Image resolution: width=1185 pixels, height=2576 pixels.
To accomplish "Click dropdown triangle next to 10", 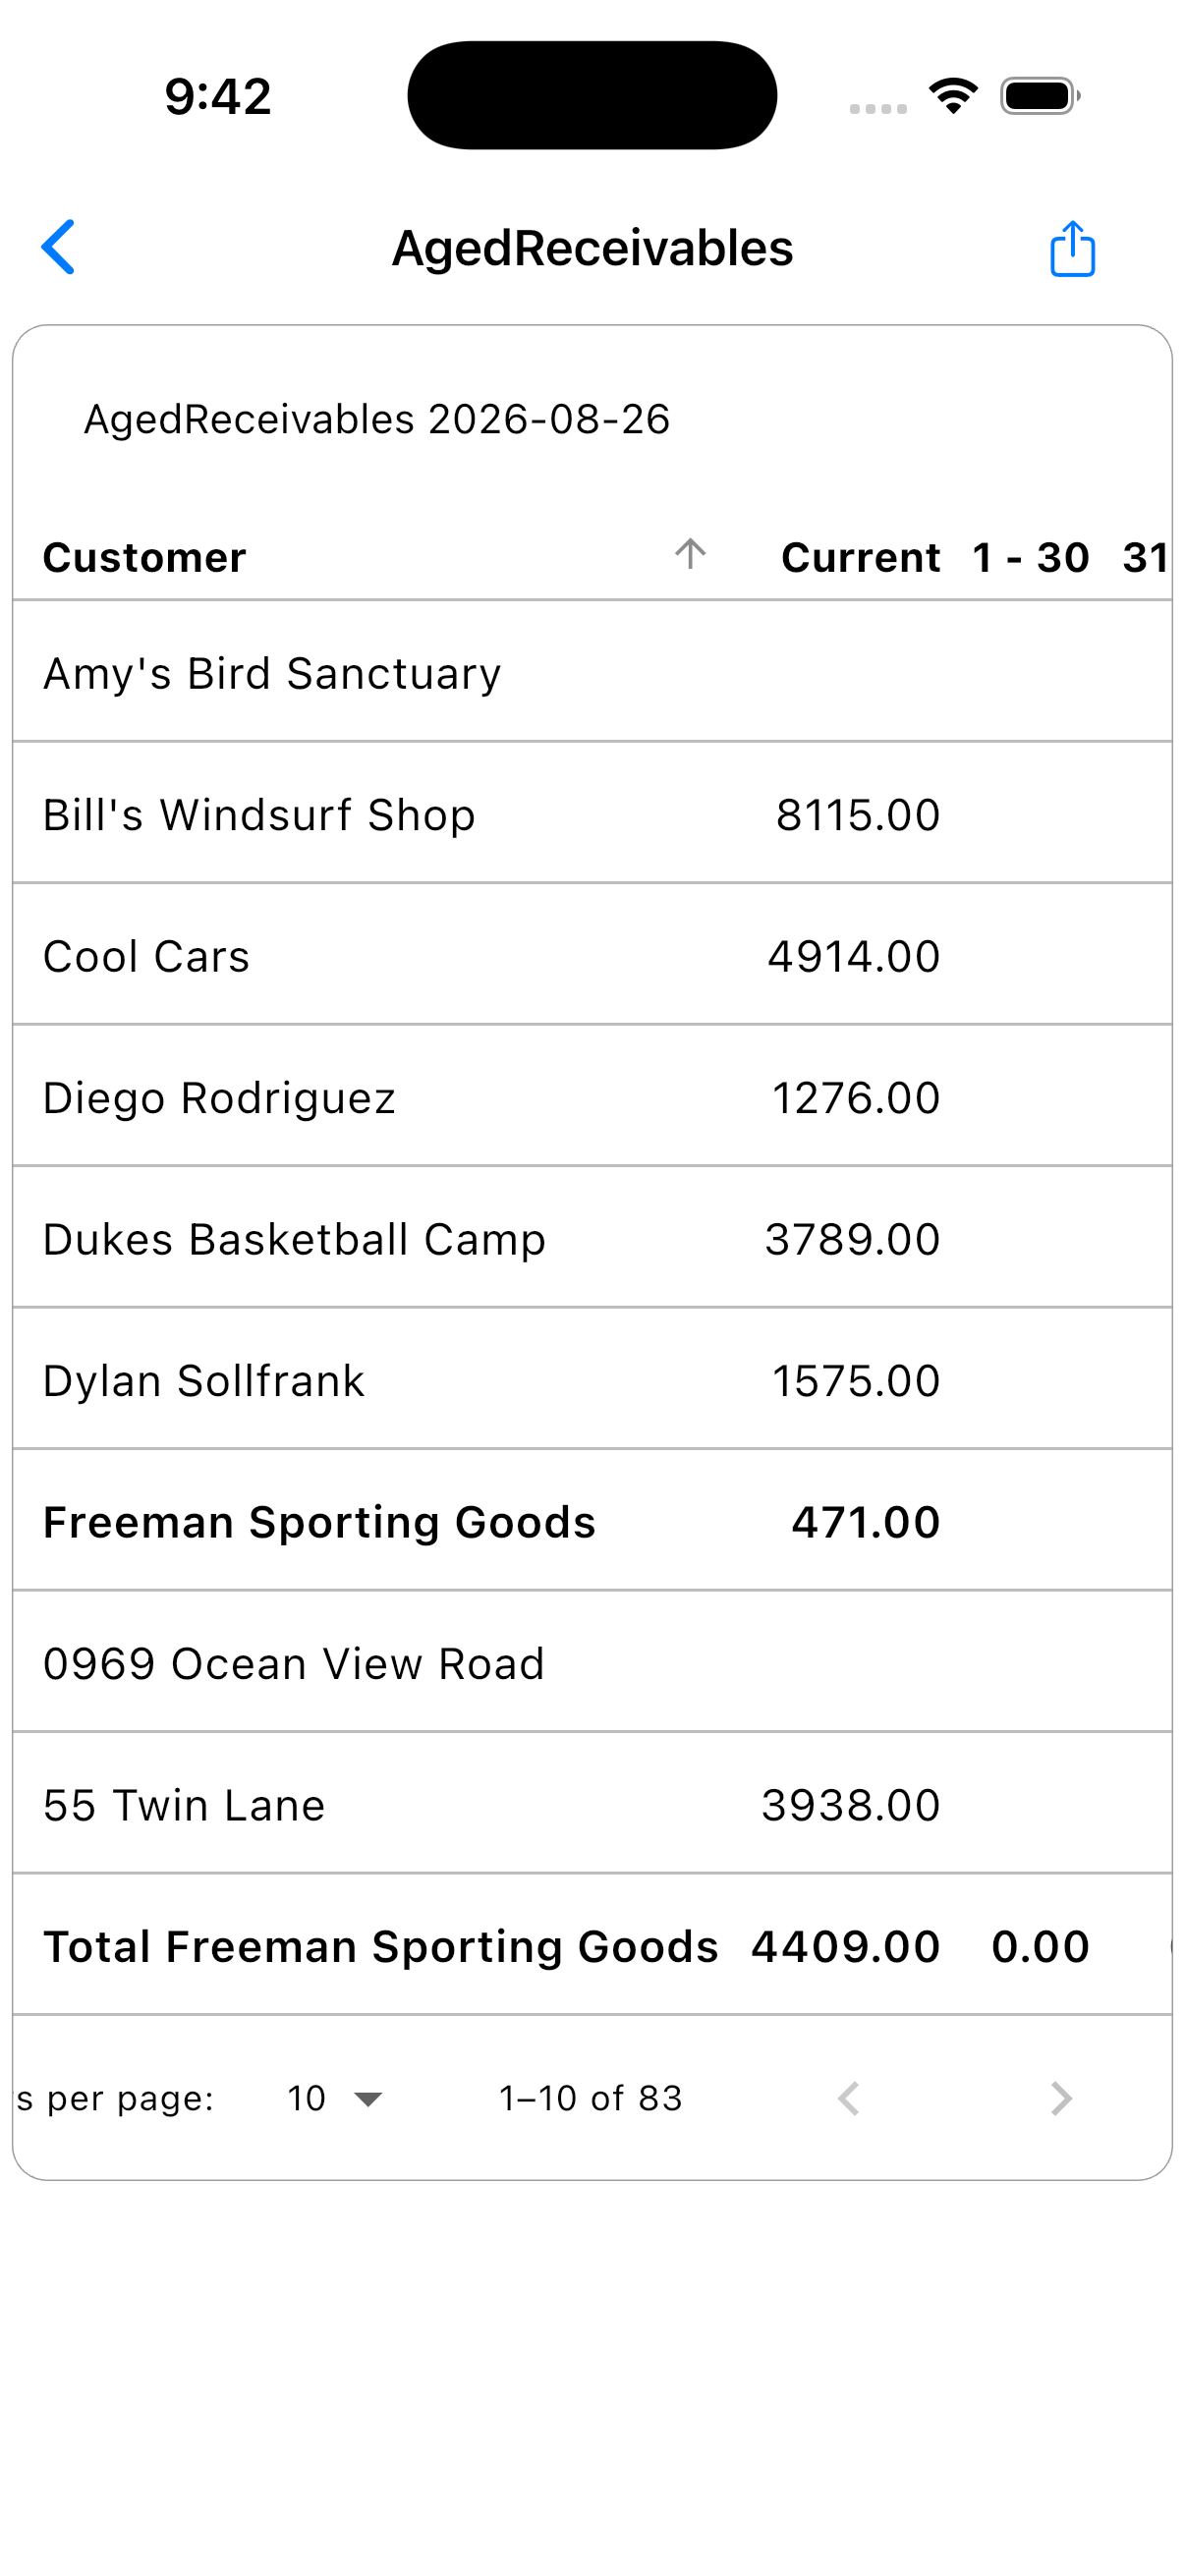I will [x=368, y=2099].
